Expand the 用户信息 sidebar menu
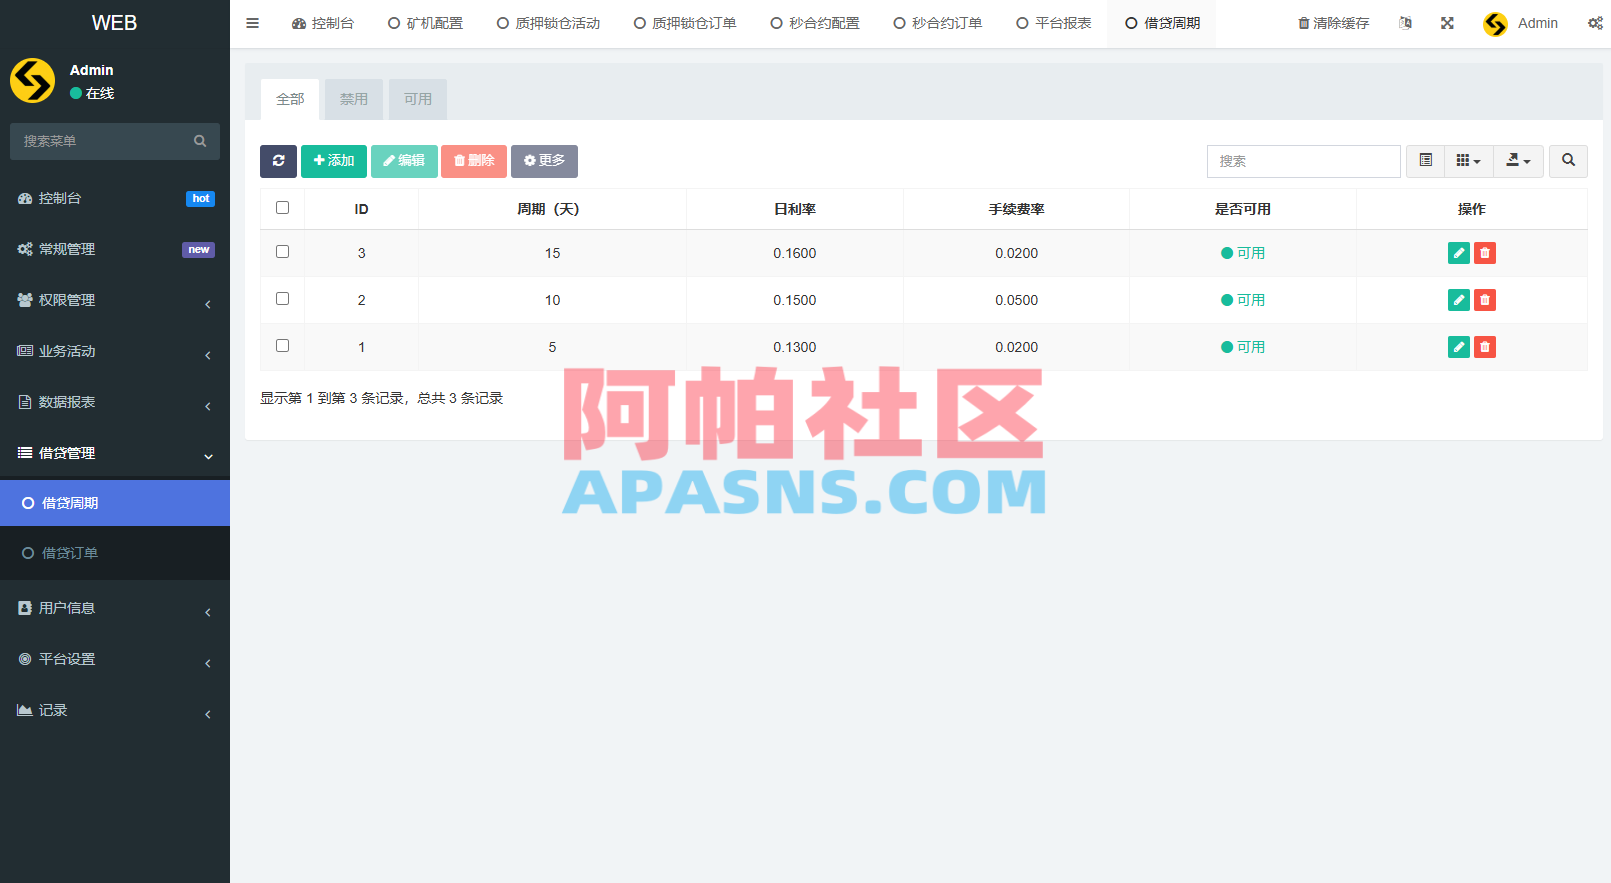Screen dimensions: 1611x883 115,608
